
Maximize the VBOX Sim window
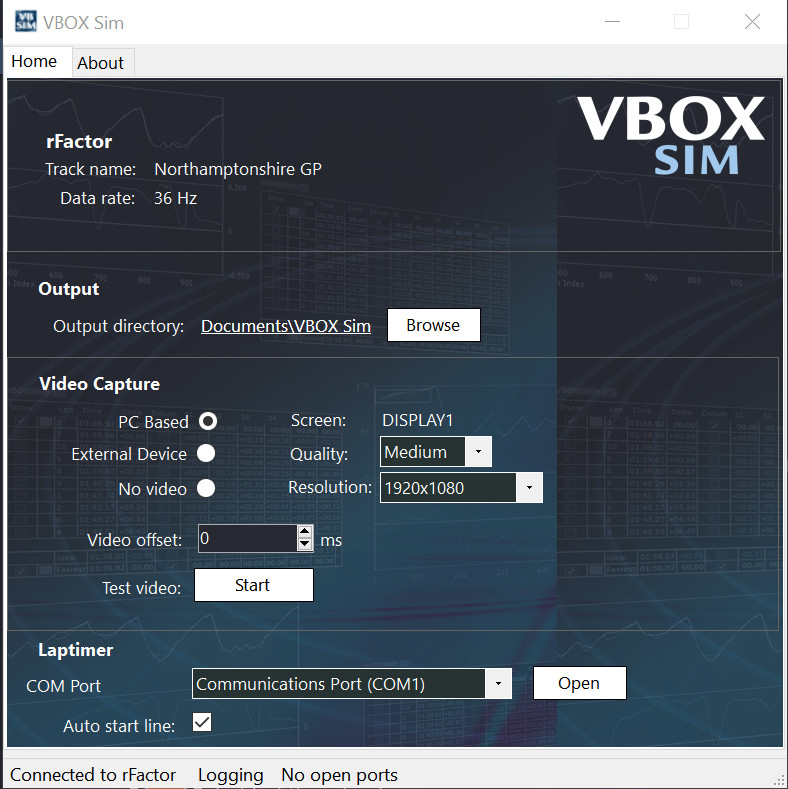click(681, 21)
